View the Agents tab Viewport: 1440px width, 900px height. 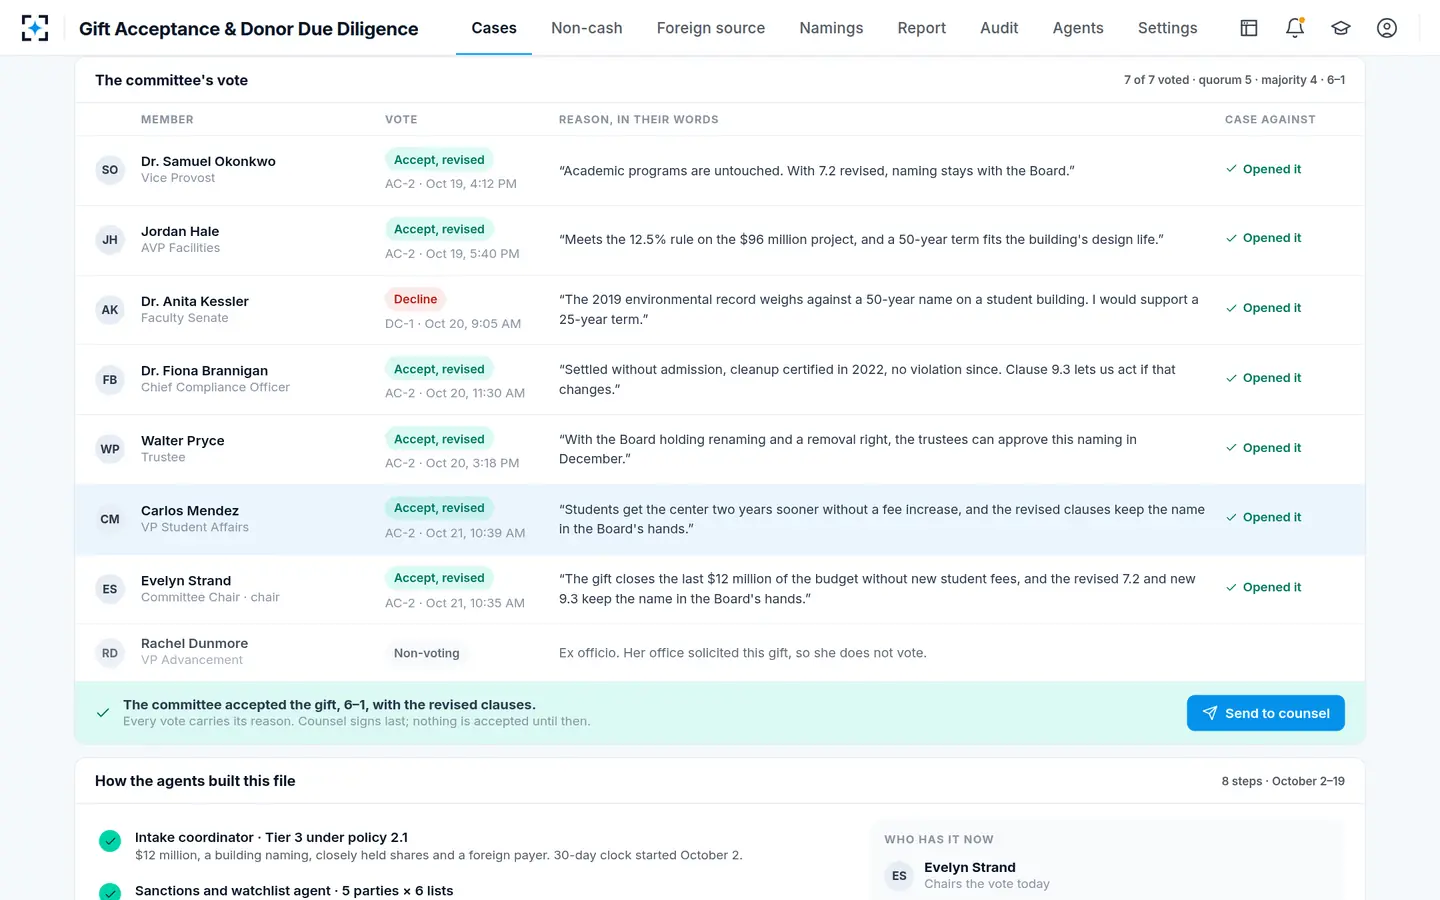(1078, 28)
